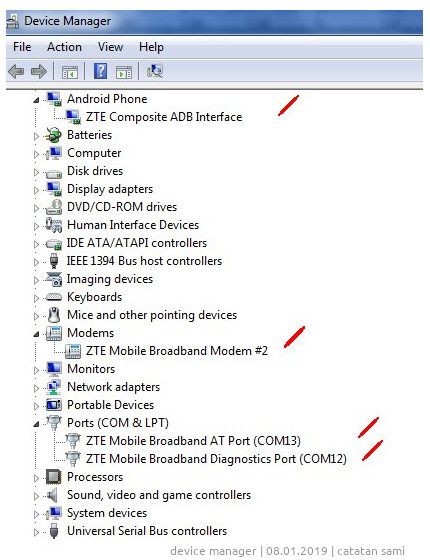Expand the DVD/CD-ROM drives arrow
The height and width of the screenshot is (560, 430).
coord(36,208)
